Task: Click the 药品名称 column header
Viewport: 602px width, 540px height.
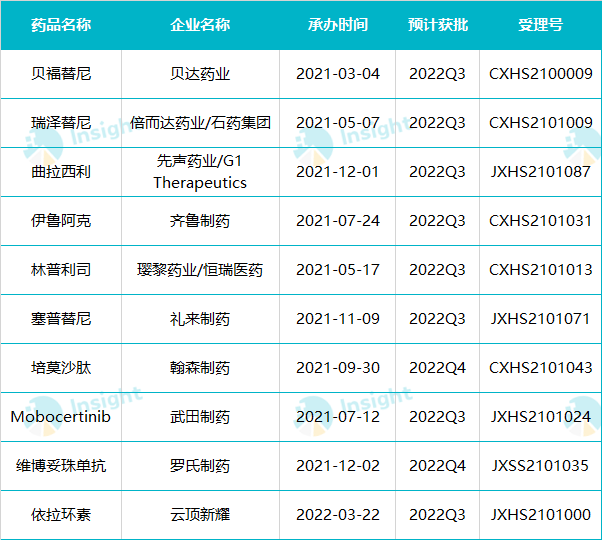Action: pos(61,25)
